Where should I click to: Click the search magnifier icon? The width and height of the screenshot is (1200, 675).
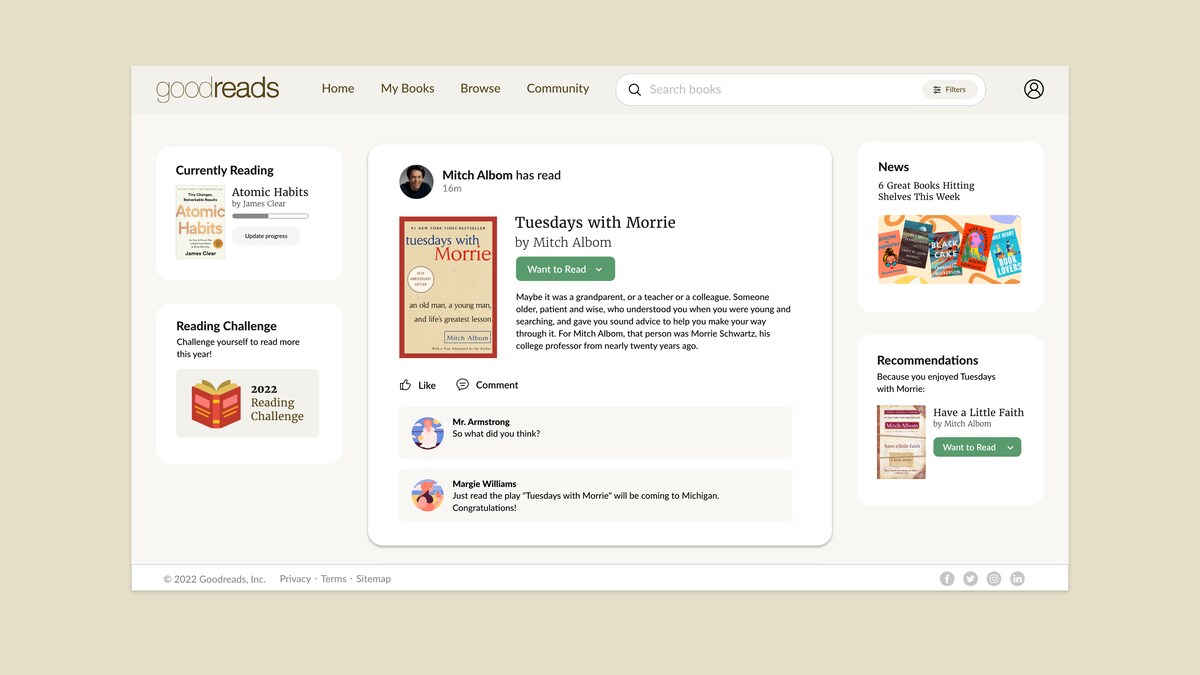[635, 89]
